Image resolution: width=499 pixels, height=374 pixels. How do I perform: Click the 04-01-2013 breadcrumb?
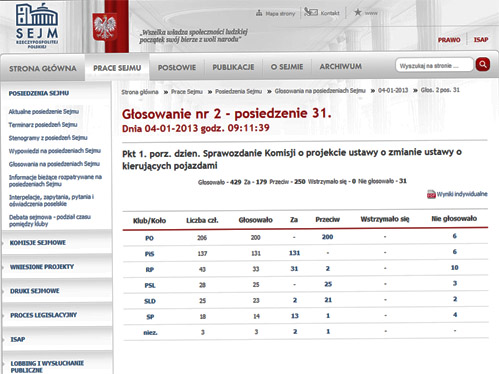click(x=393, y=90)
